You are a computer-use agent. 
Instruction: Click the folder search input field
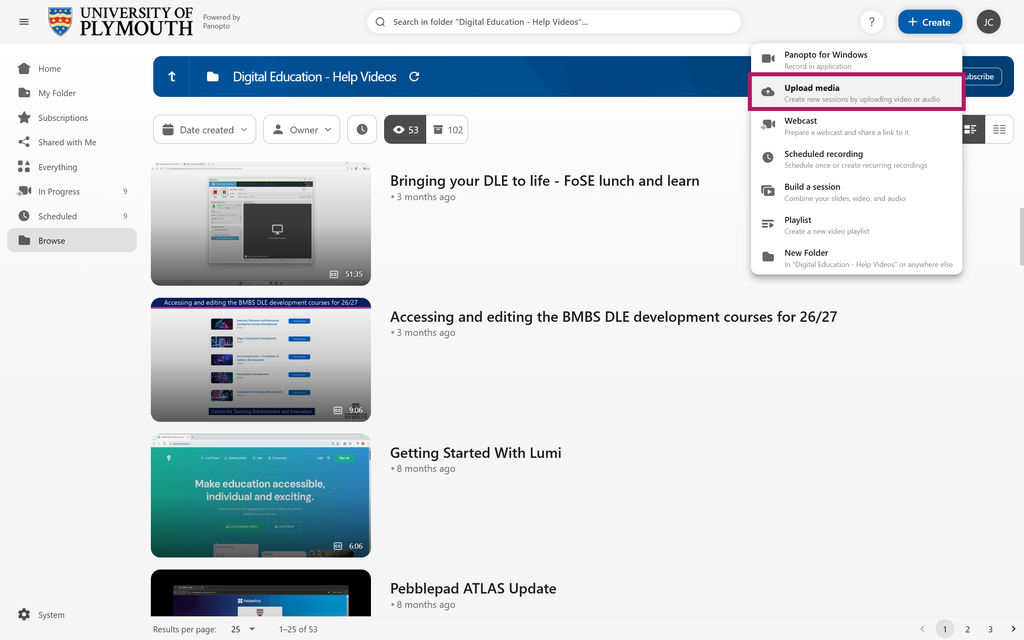coord(554,22)
